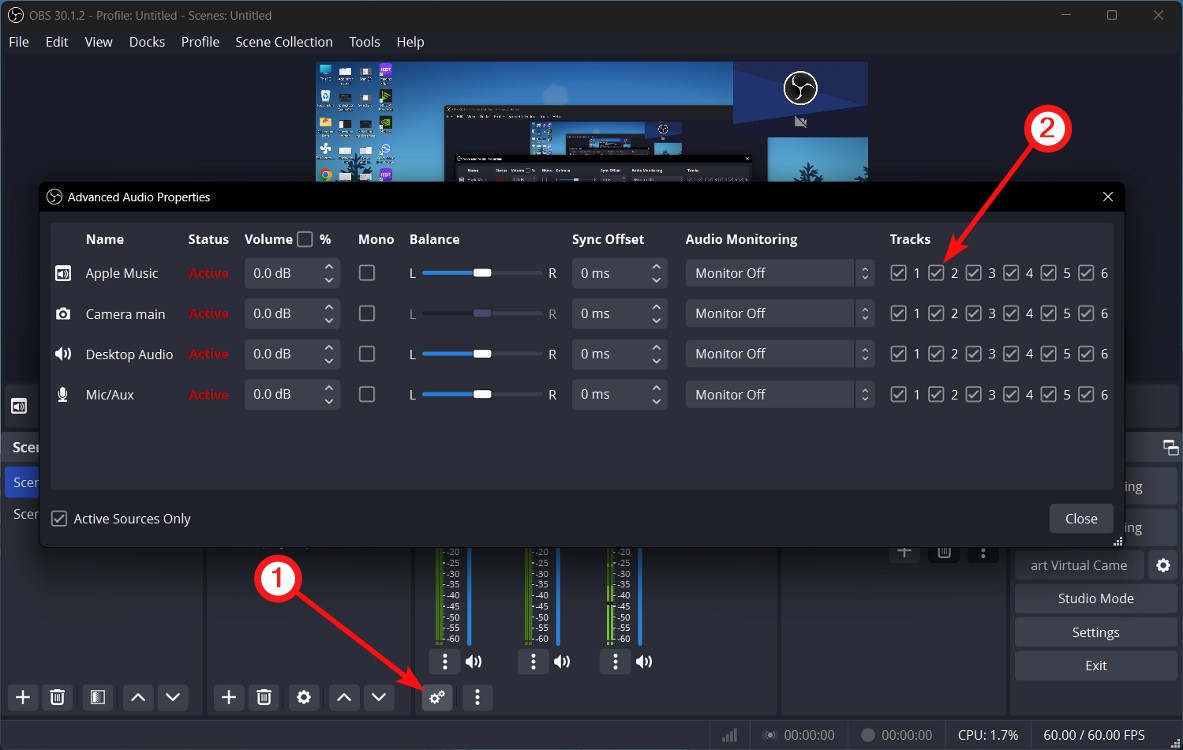This screenshot has width=1183, height=750.
Task: Move the scene down with arrow
Action: pos(173,697)
